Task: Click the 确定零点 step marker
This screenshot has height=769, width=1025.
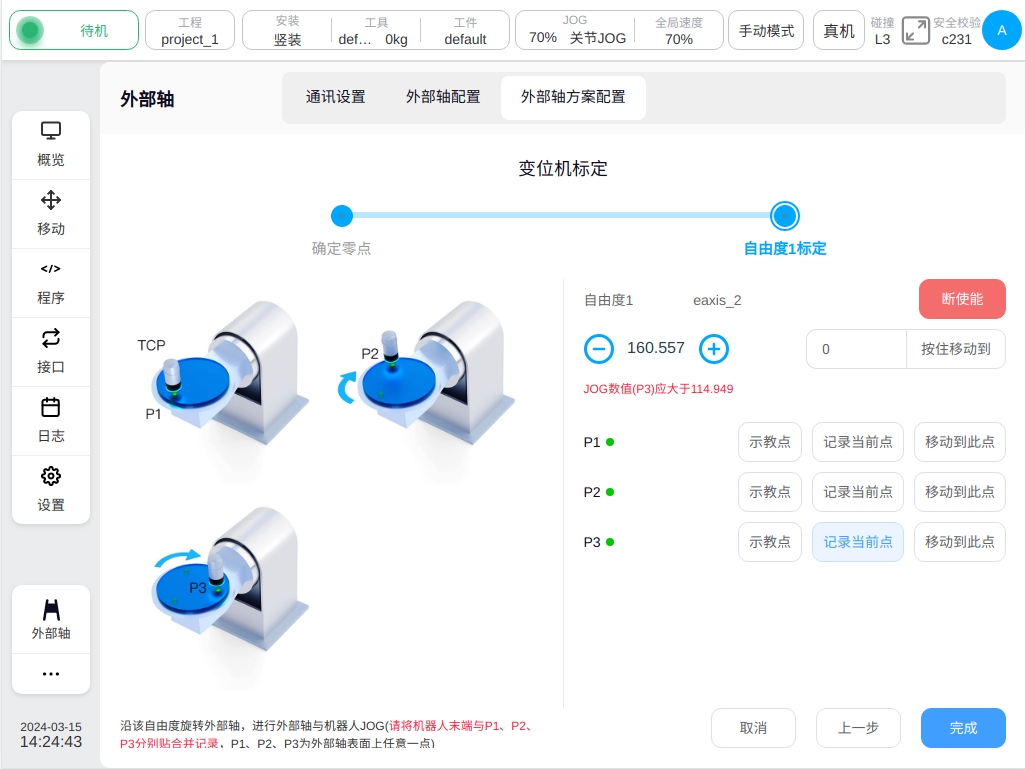Action: point(341,216)
